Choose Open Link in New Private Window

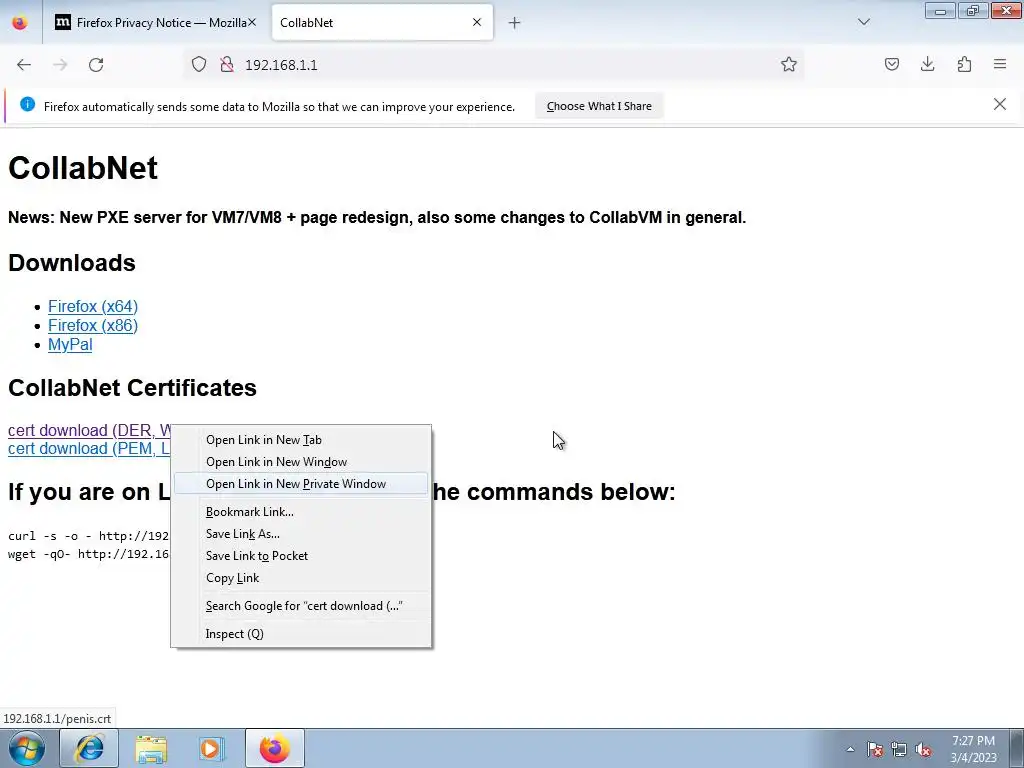click(x=301, y=484)
